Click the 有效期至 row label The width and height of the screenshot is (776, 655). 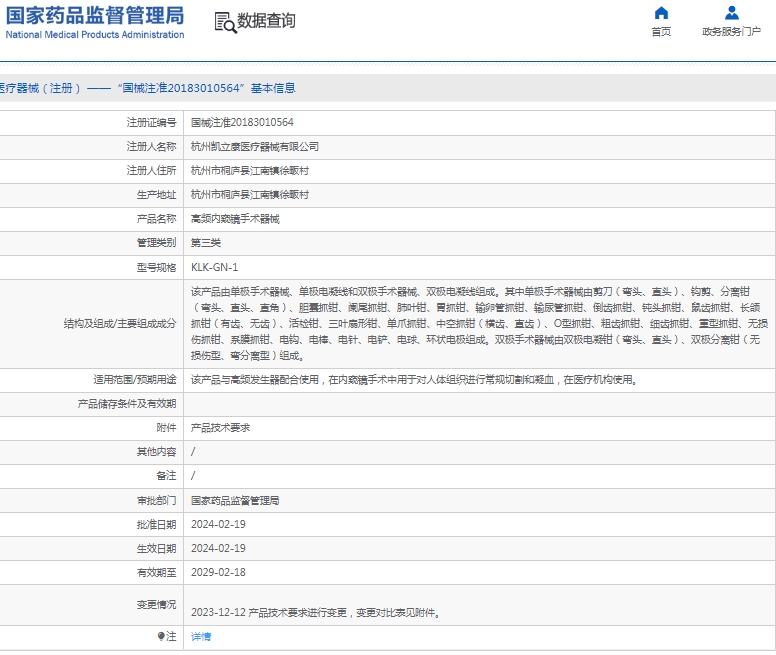(156, 572)
